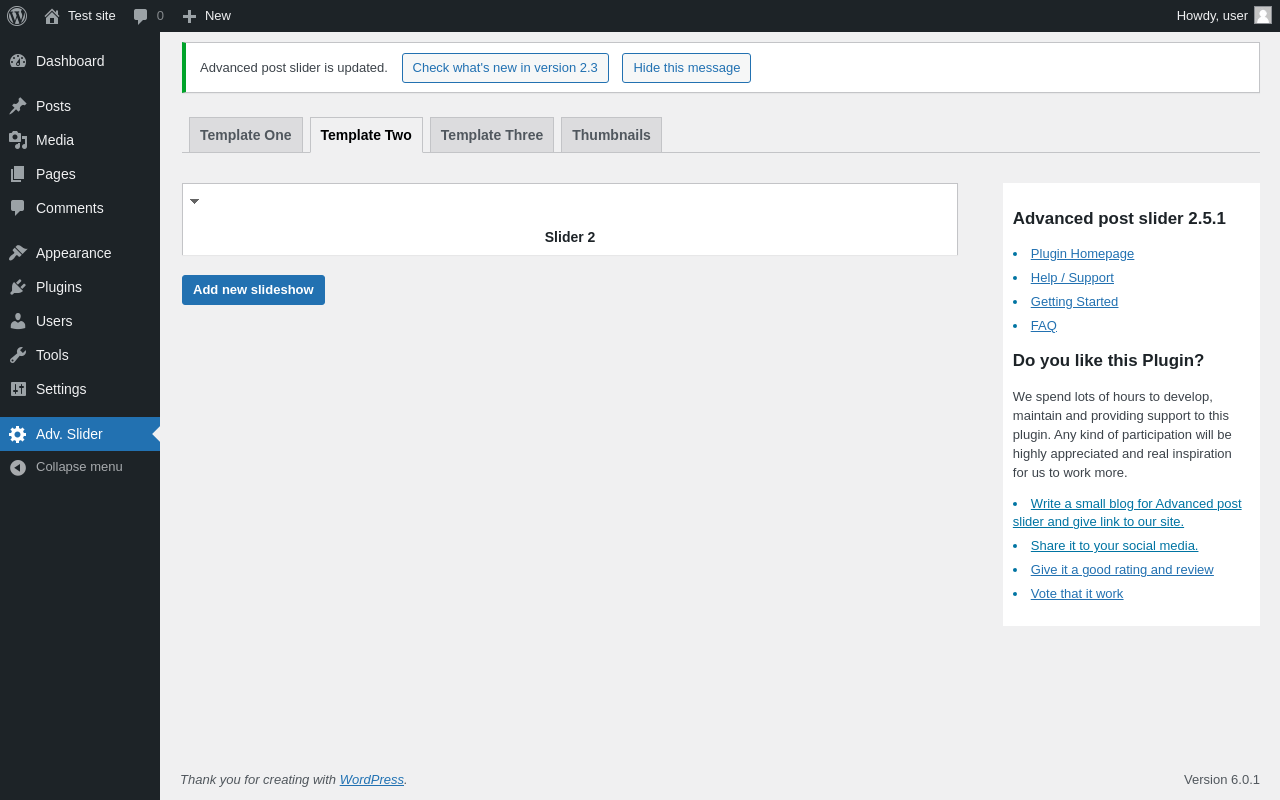Click the Users person icon
This screenshot has width=1280, height=800.
coord(18,321)
